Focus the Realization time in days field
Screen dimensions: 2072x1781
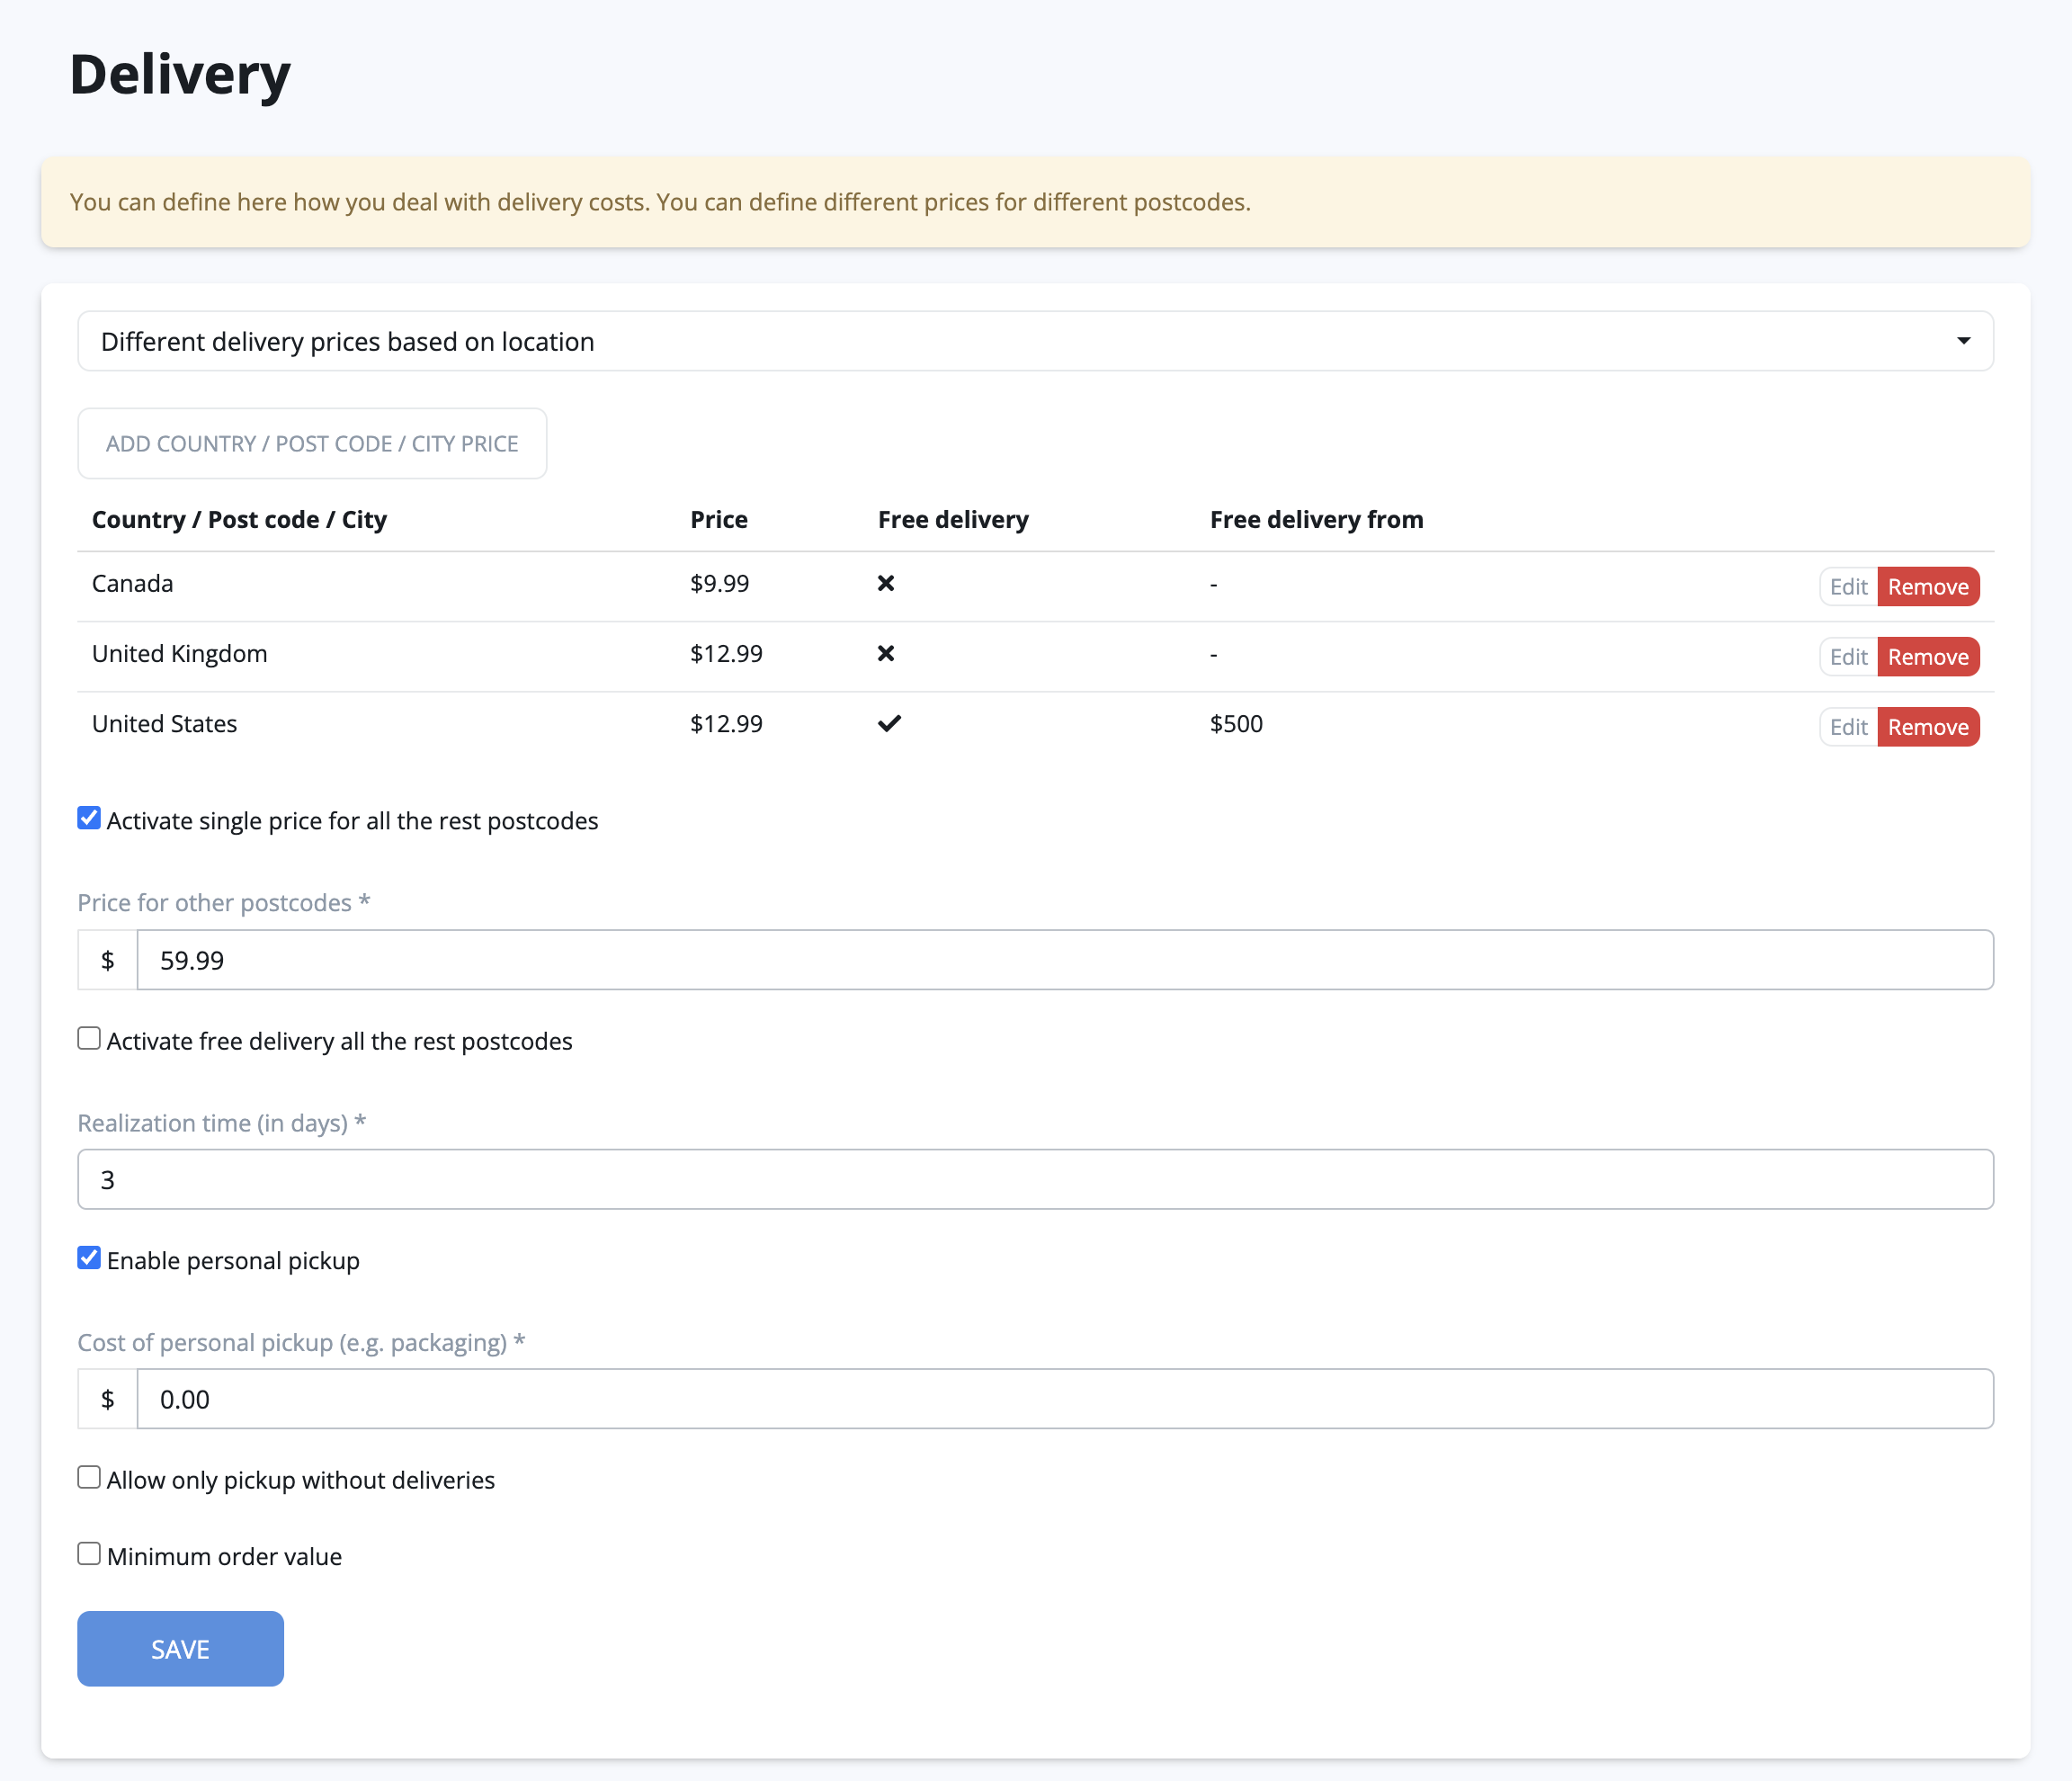tap(1035, 1179)
